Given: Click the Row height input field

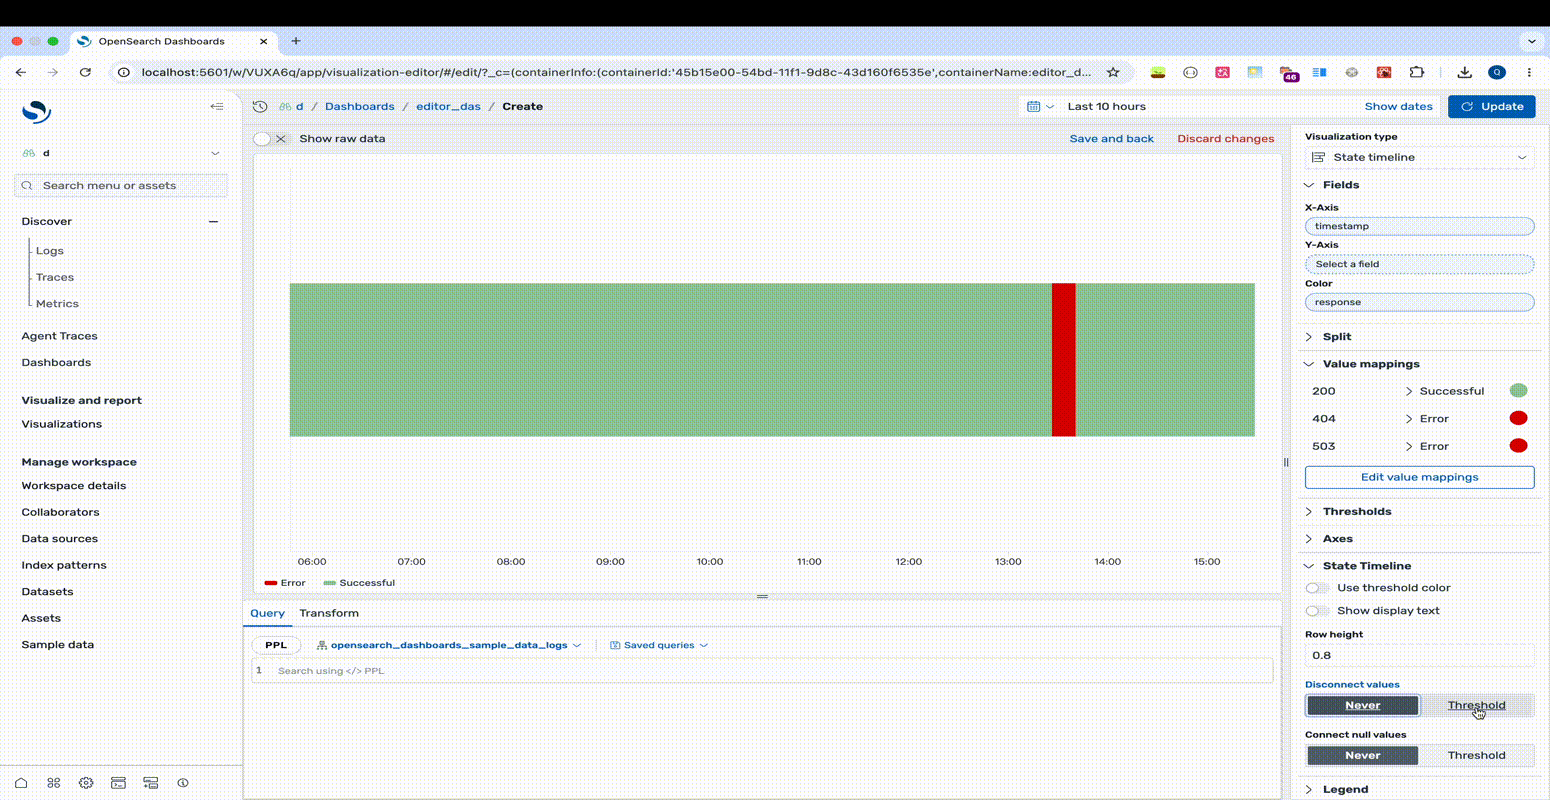Looking at the screenshot, I should (x=1419, y=656).
